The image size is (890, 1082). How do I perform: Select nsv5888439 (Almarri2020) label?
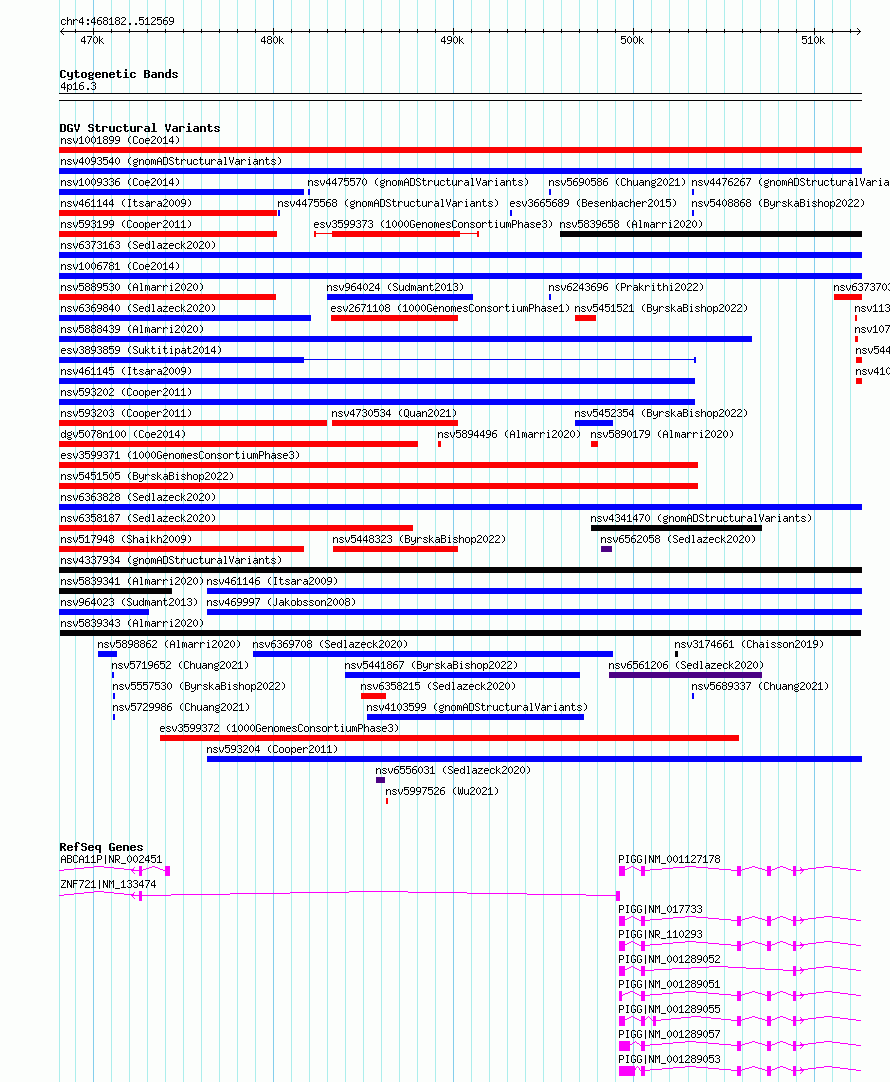click(132, 330)
